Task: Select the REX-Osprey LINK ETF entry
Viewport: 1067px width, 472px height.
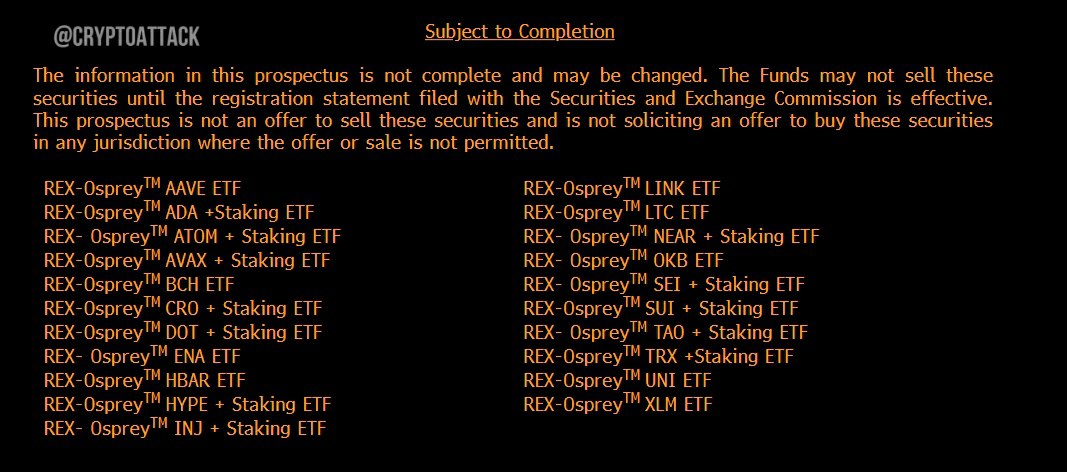Action: click(x=621, y=188)
